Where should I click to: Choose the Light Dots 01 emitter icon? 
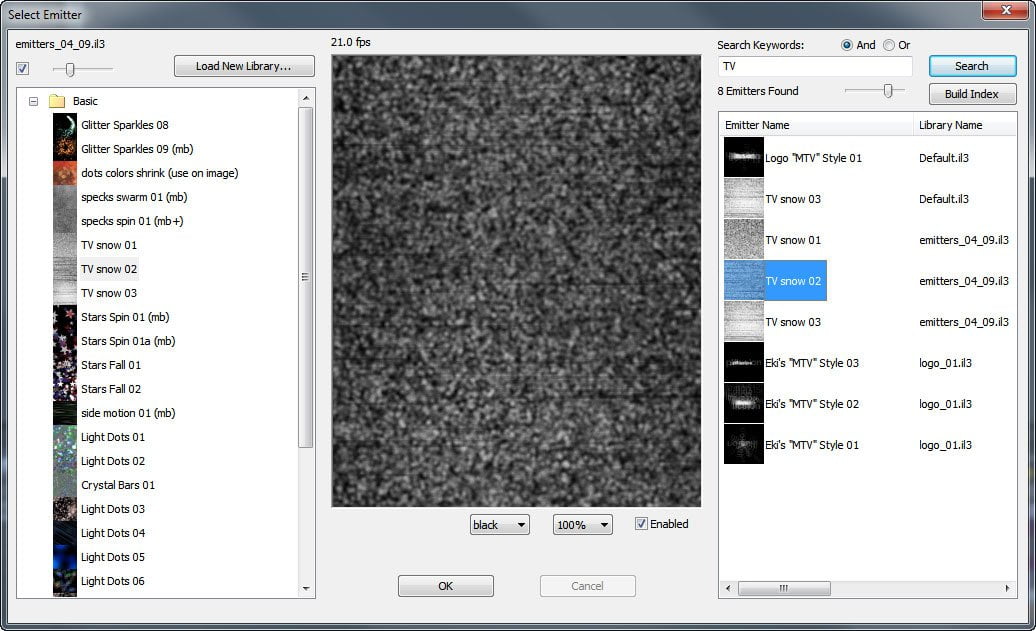(65, 437)
